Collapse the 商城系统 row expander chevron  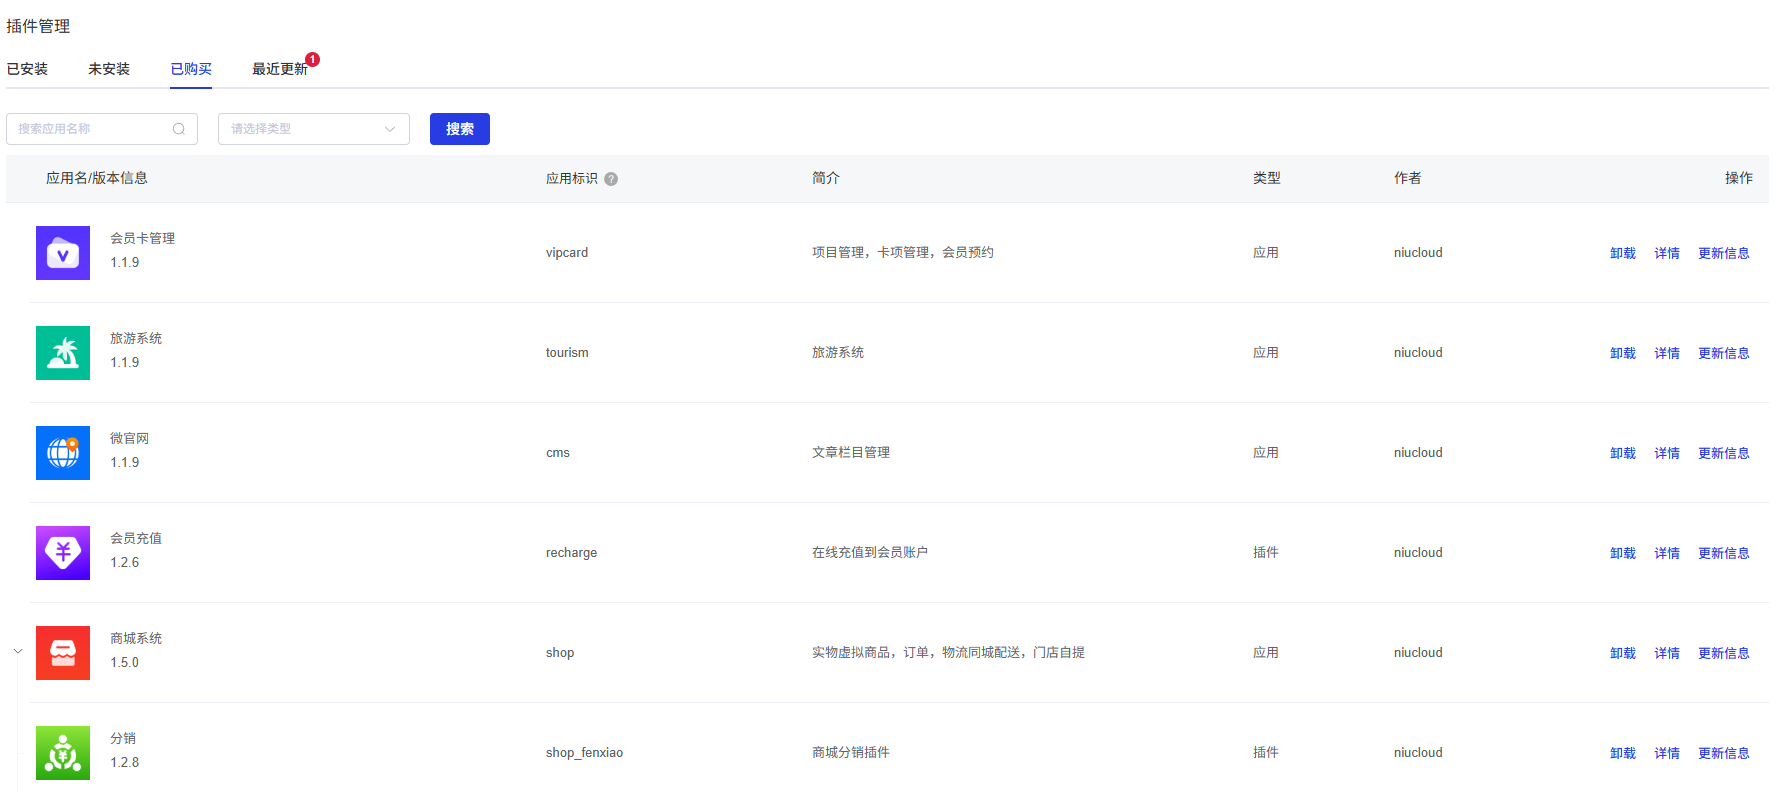[18, 652]
